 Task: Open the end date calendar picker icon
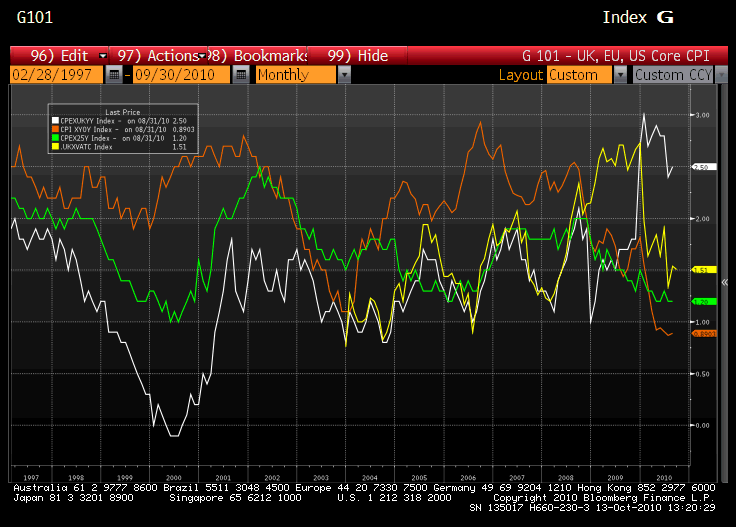tap(240, 75)
